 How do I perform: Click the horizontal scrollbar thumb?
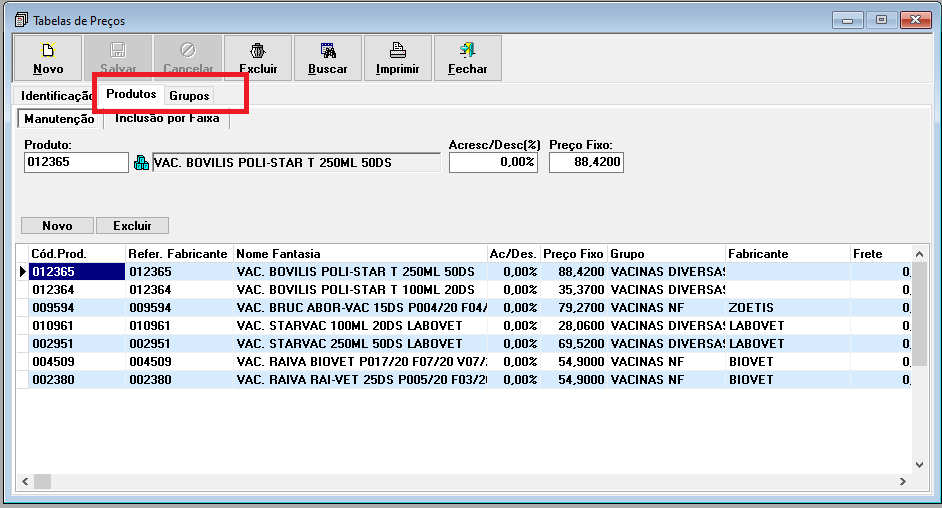tap(42, 482)
